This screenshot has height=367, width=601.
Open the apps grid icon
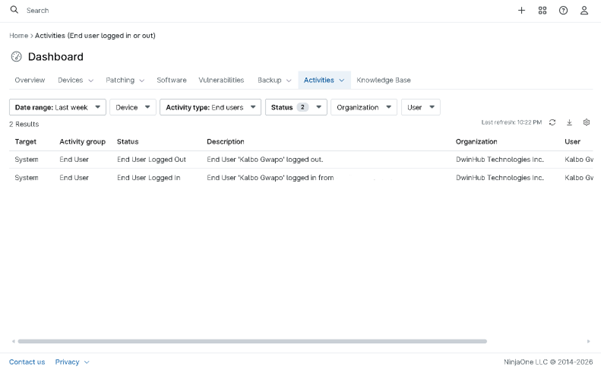542,10
